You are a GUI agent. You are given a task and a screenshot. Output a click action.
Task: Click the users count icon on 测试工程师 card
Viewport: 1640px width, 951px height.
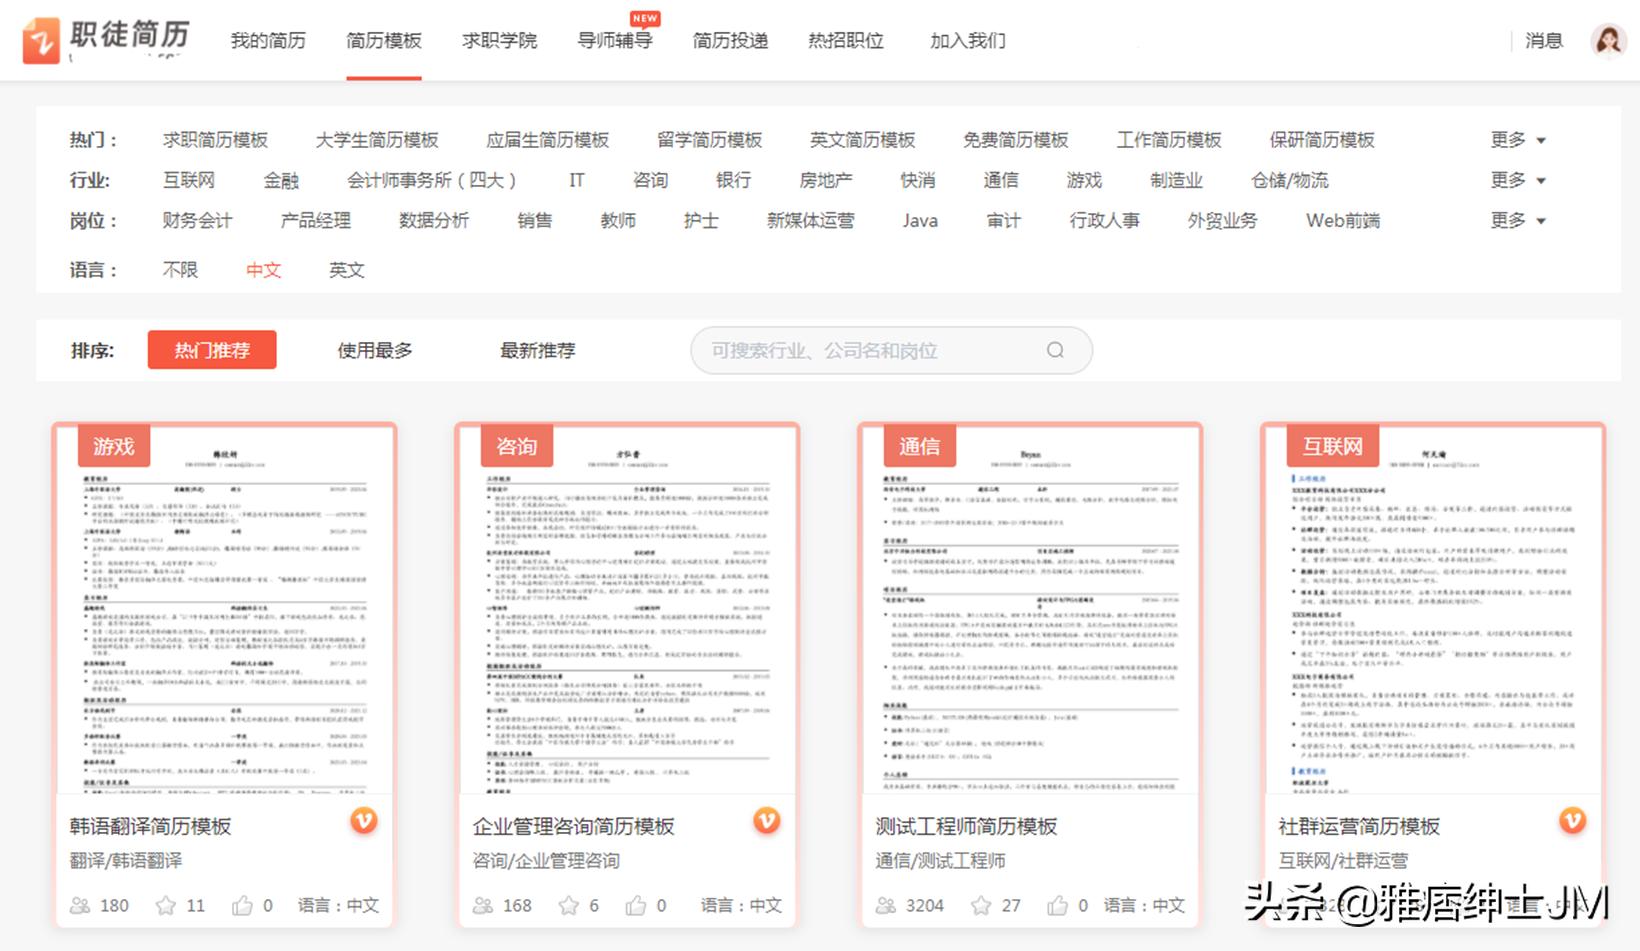coord(883,905)
